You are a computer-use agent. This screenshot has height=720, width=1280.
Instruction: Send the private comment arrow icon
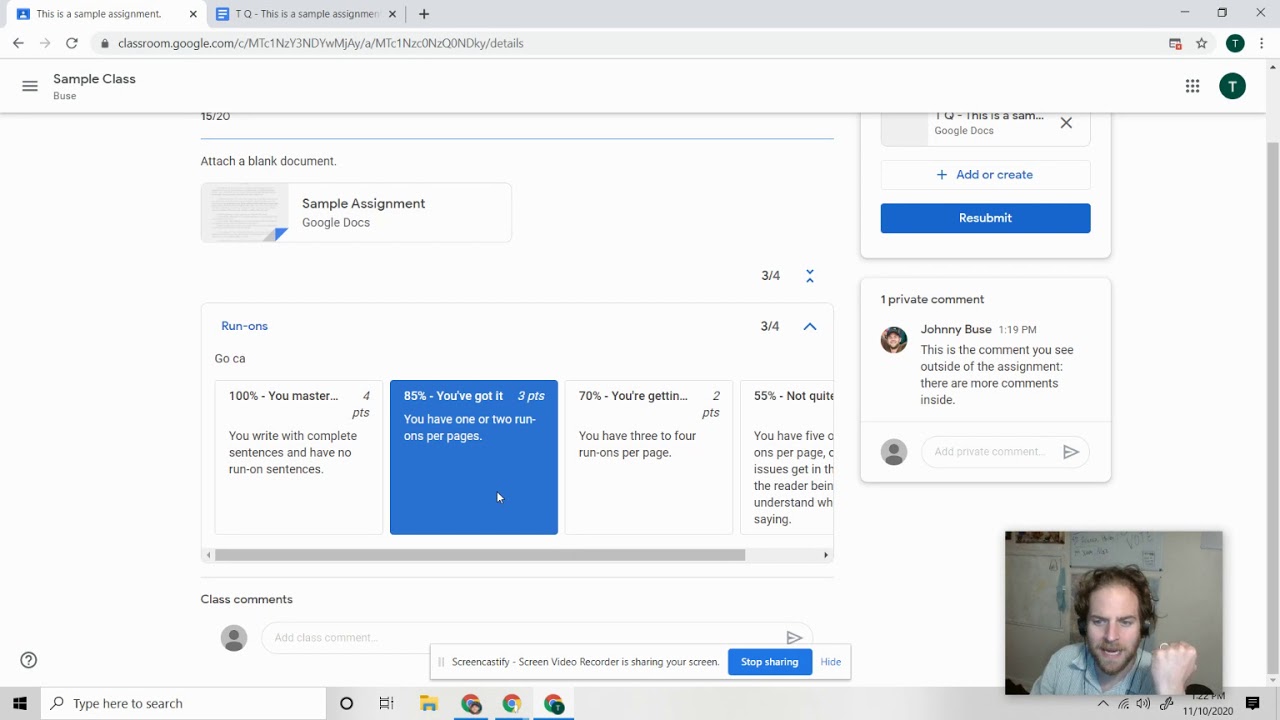(x=1071, y=452)
